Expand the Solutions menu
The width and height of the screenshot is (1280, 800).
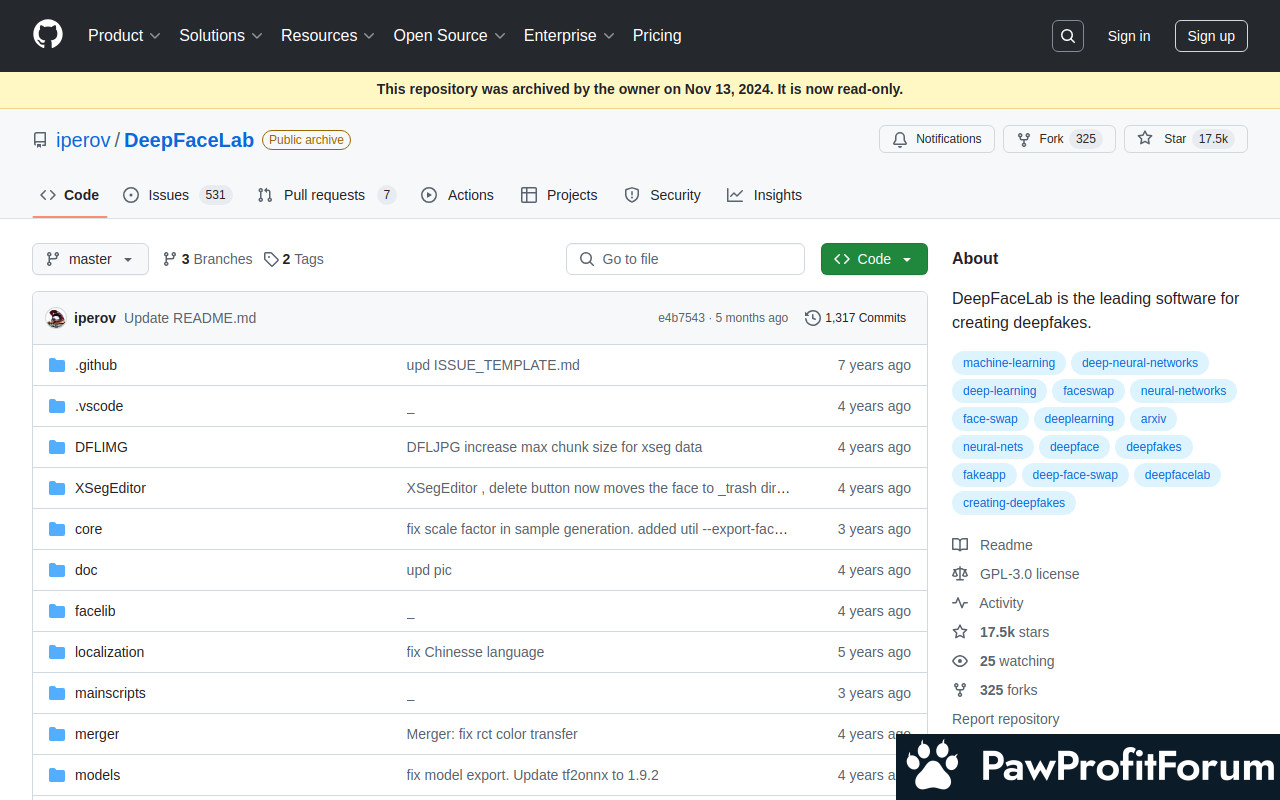(x=221, y=35)
